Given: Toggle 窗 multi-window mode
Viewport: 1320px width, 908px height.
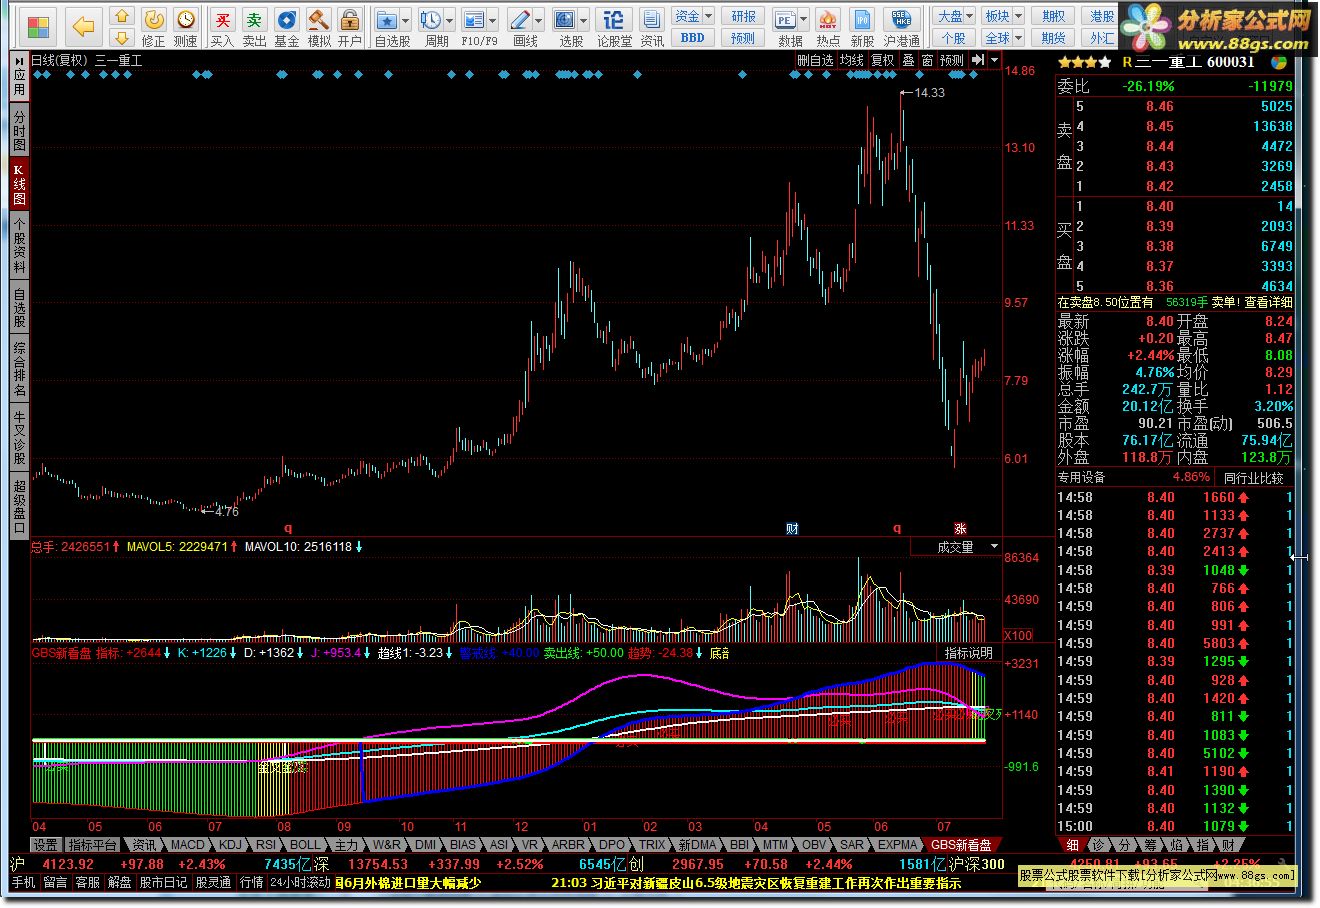Looking at the screenshot, I should tap(927, 60).
